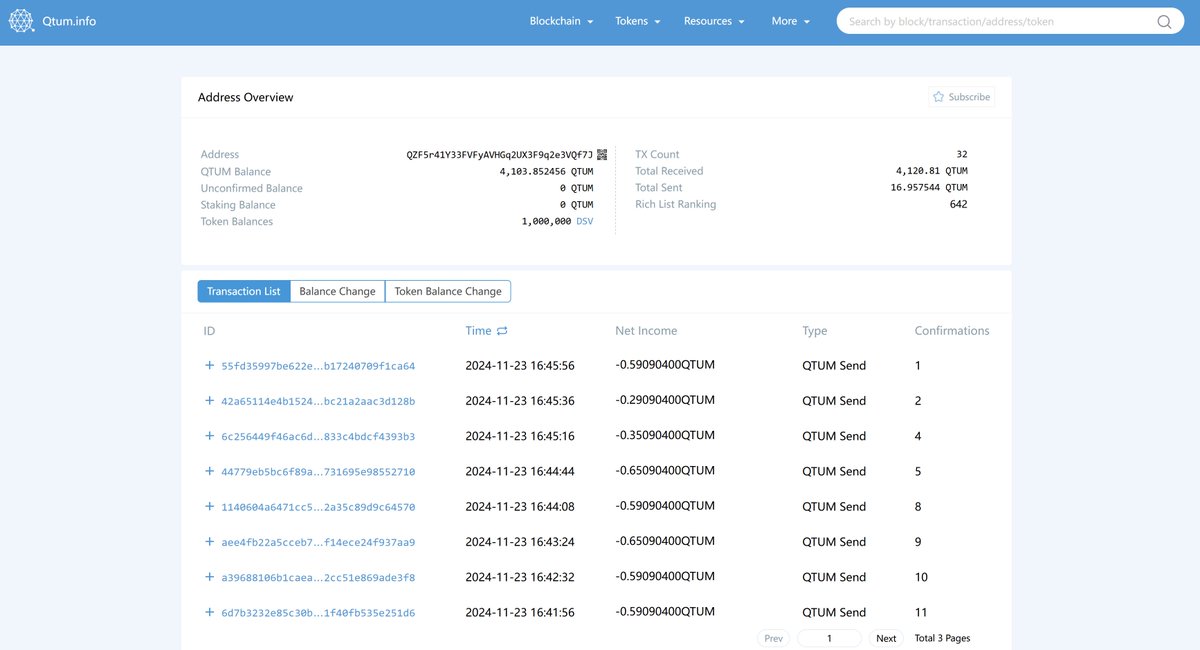Click the search magnifier icon
This screenshot has width=1200, height=650.
(1163, 20)
